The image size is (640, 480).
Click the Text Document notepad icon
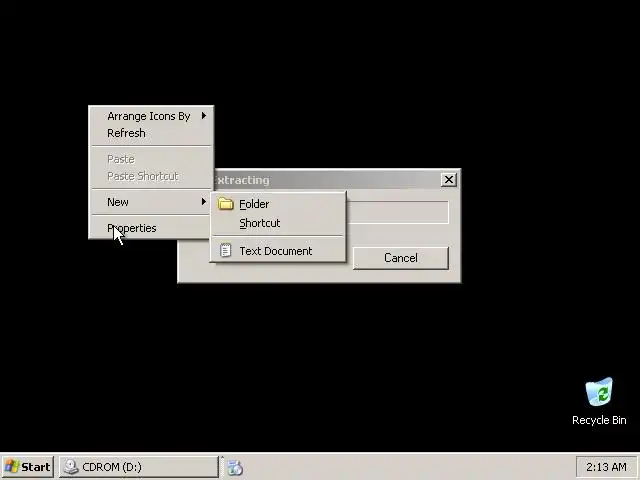(225, 250)
